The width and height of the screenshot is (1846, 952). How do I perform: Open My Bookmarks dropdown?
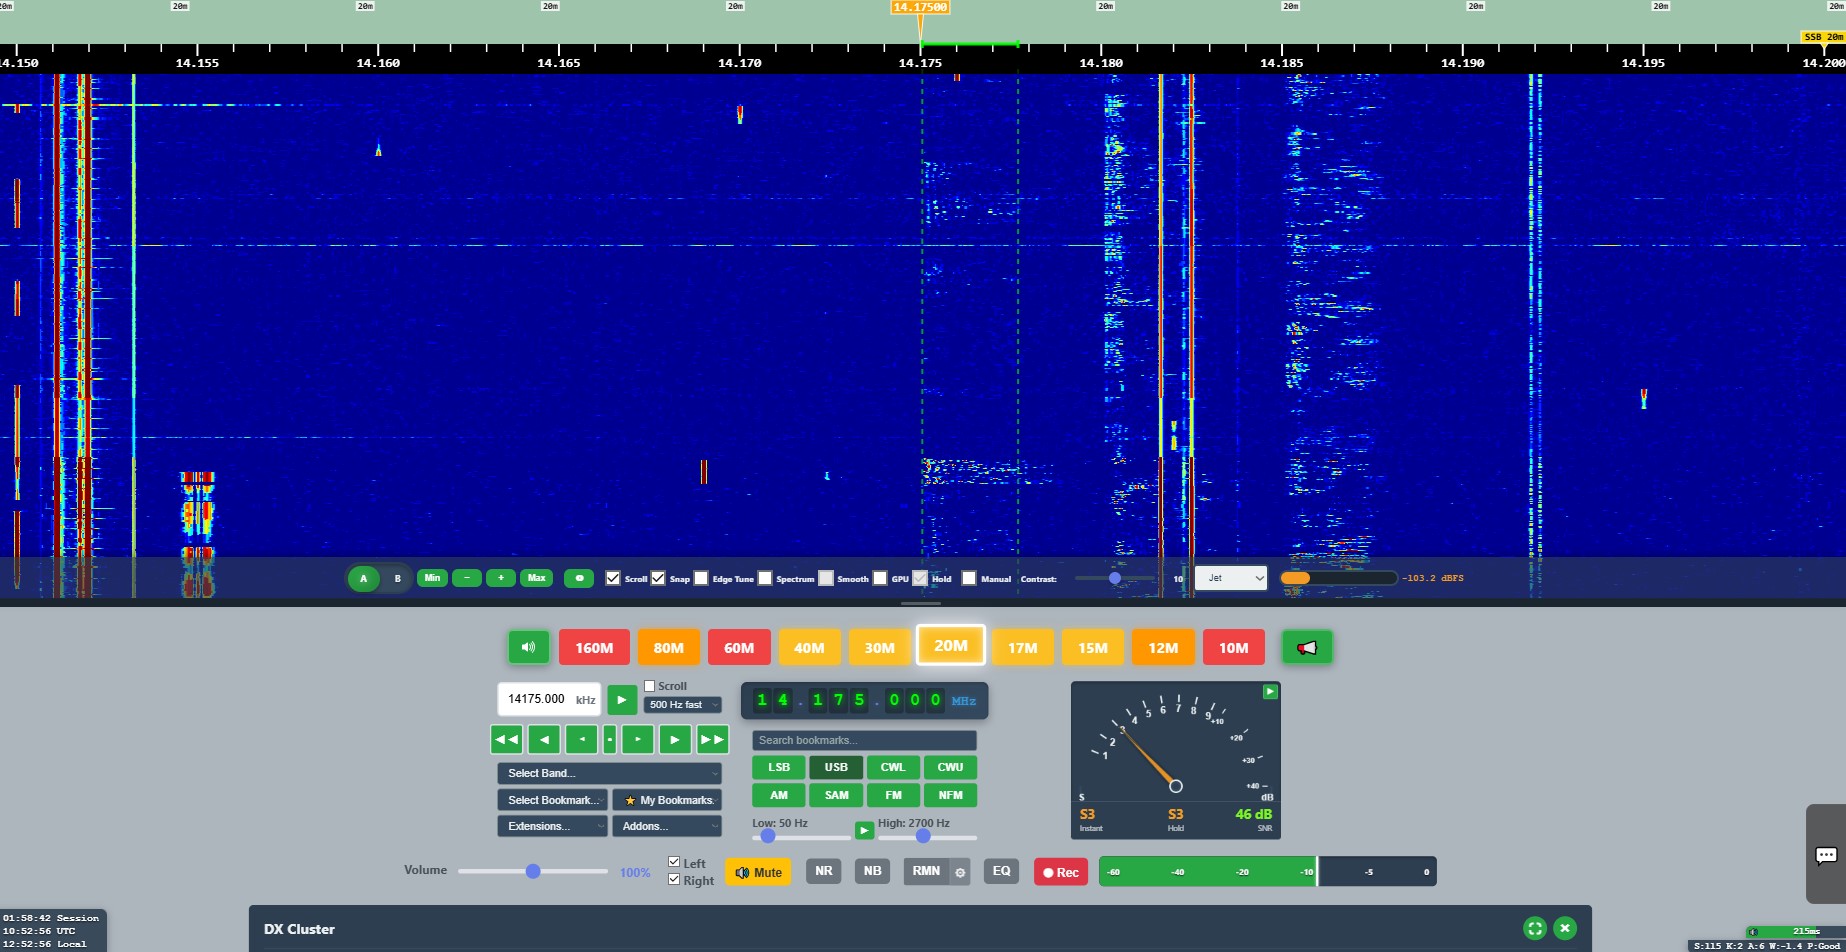pos(667,800)
